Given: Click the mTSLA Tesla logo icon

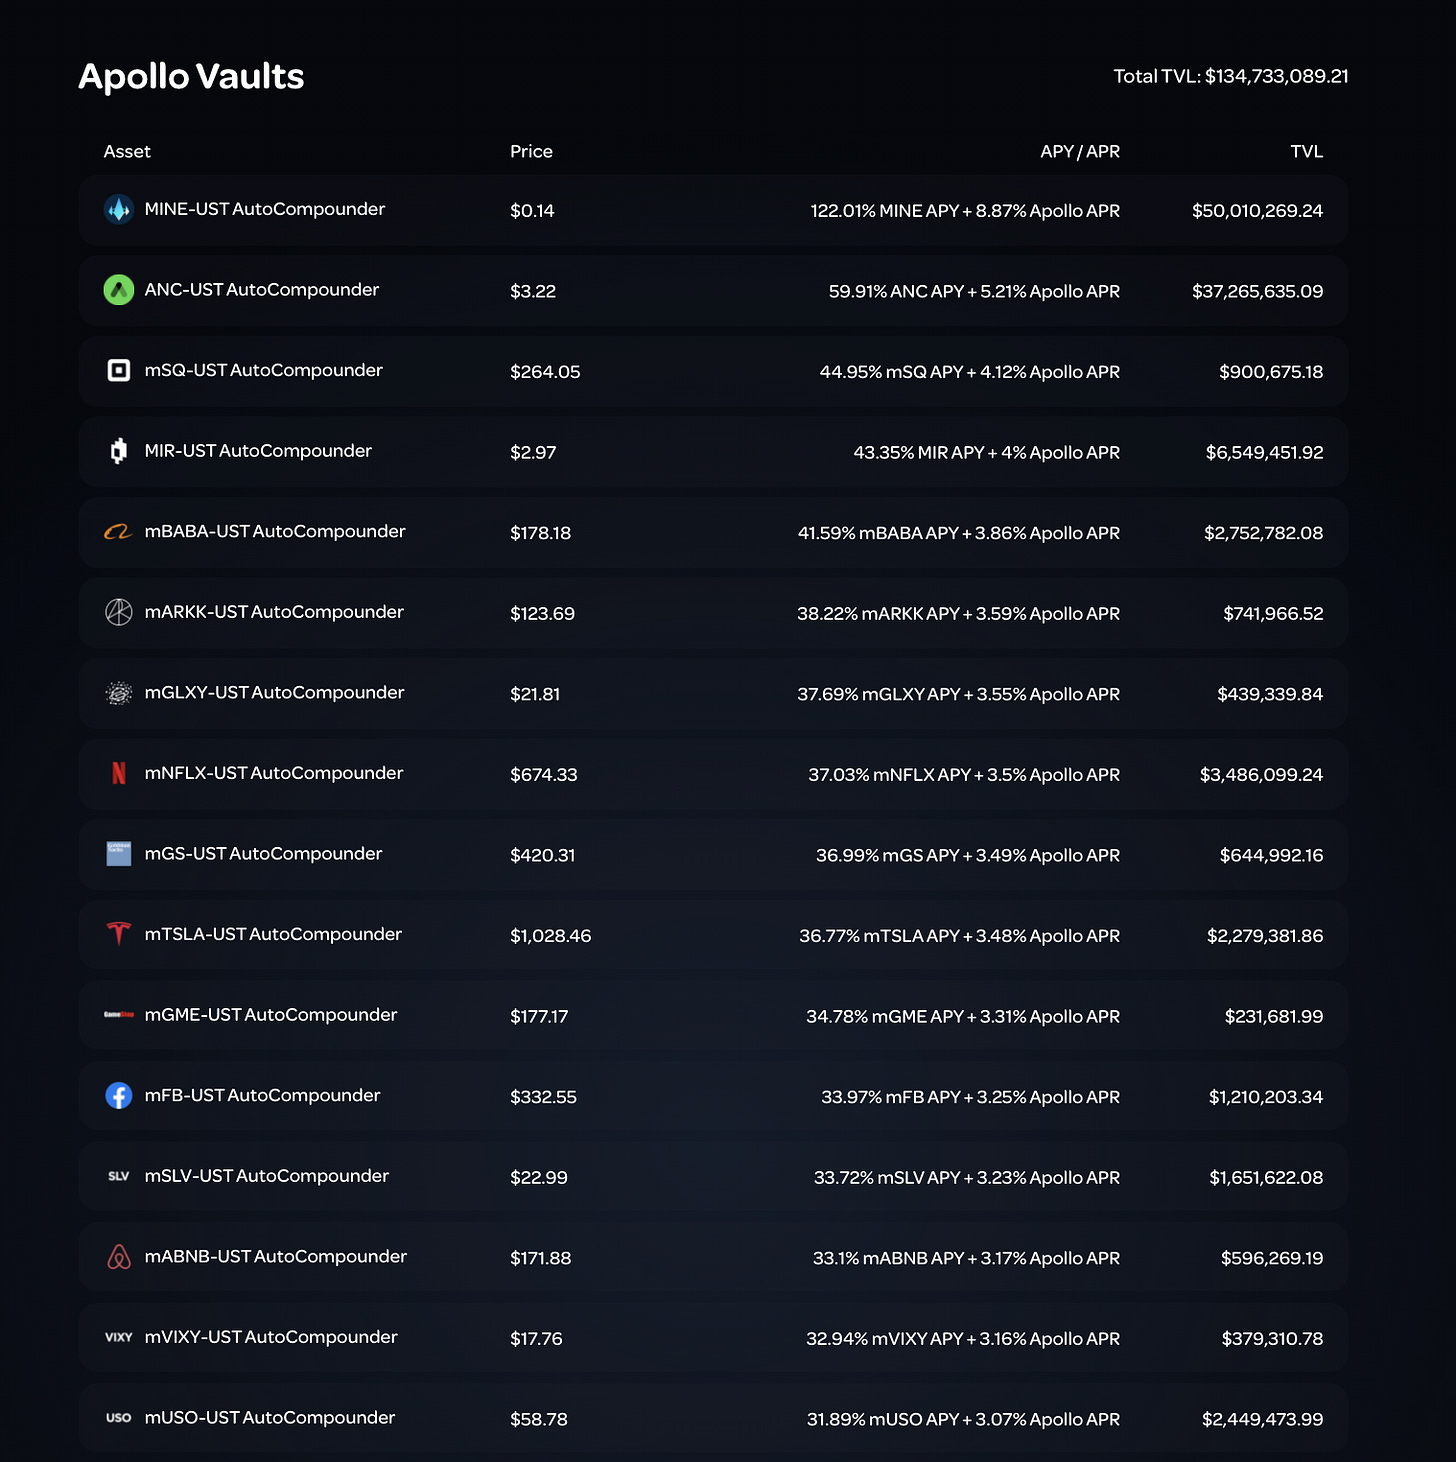Looking at the screenshot, I should (119, 934).
